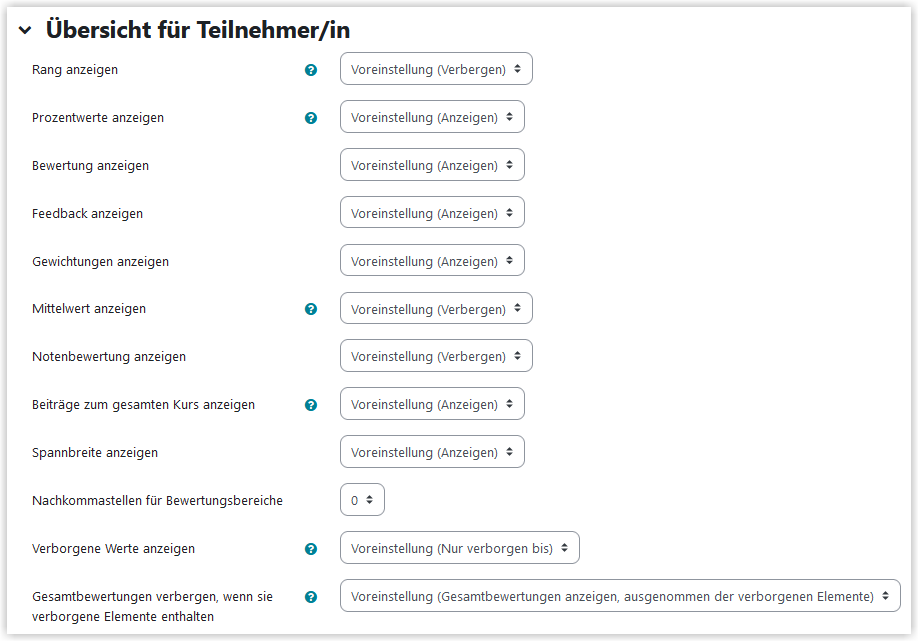Open help icon beside Mittelwert anzeigen

(x=311, y=309)
